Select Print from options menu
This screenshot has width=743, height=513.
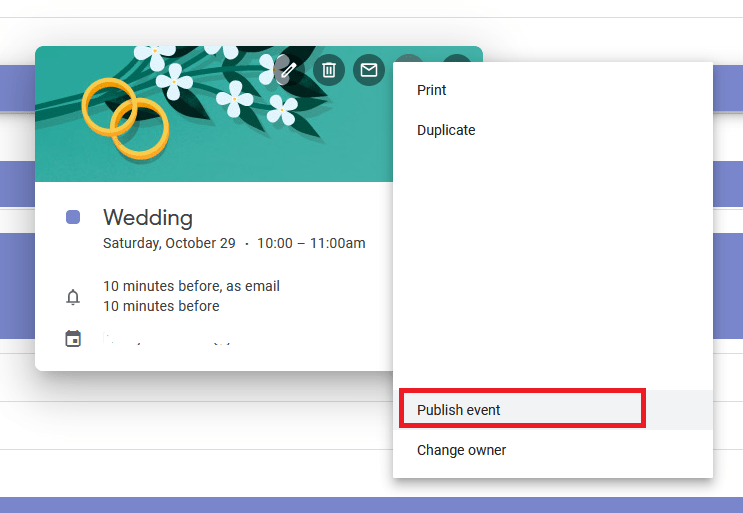[553, 90]
